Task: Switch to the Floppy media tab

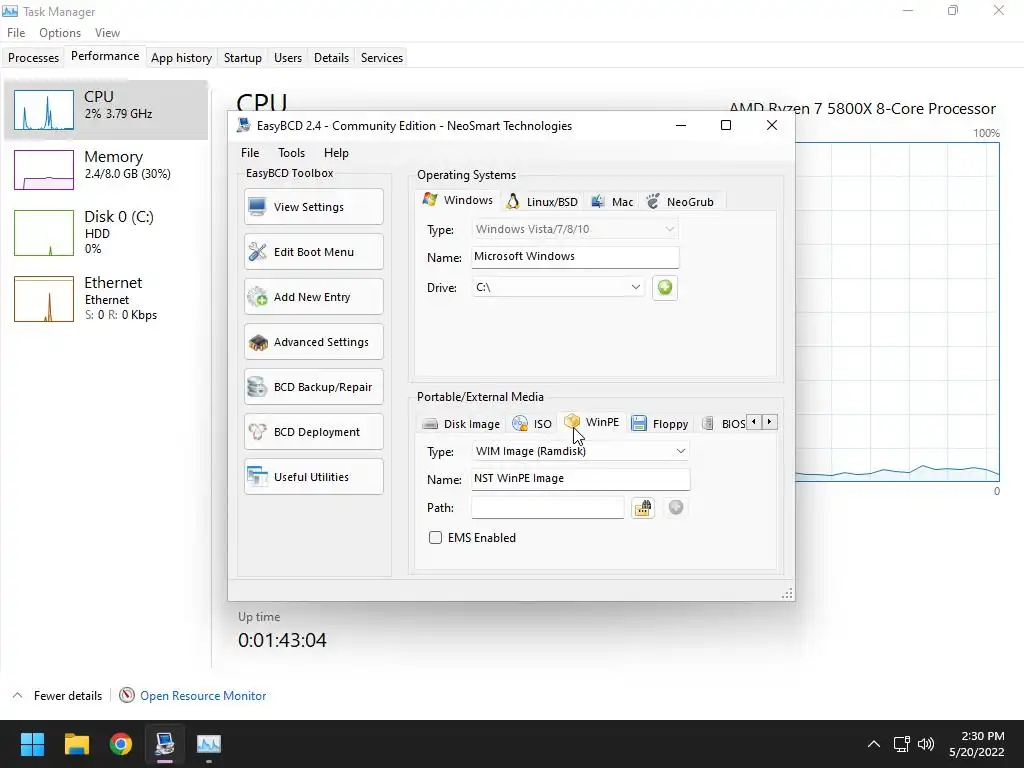Action: click(660, 424)
